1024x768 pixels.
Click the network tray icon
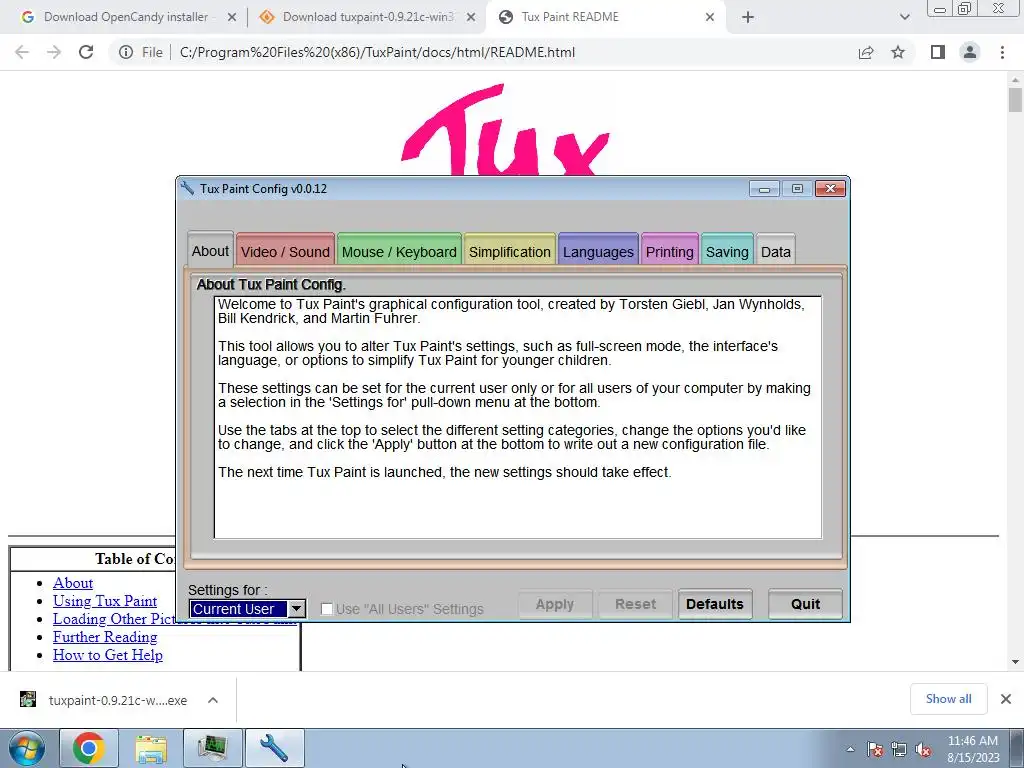(x=899, y=749)
